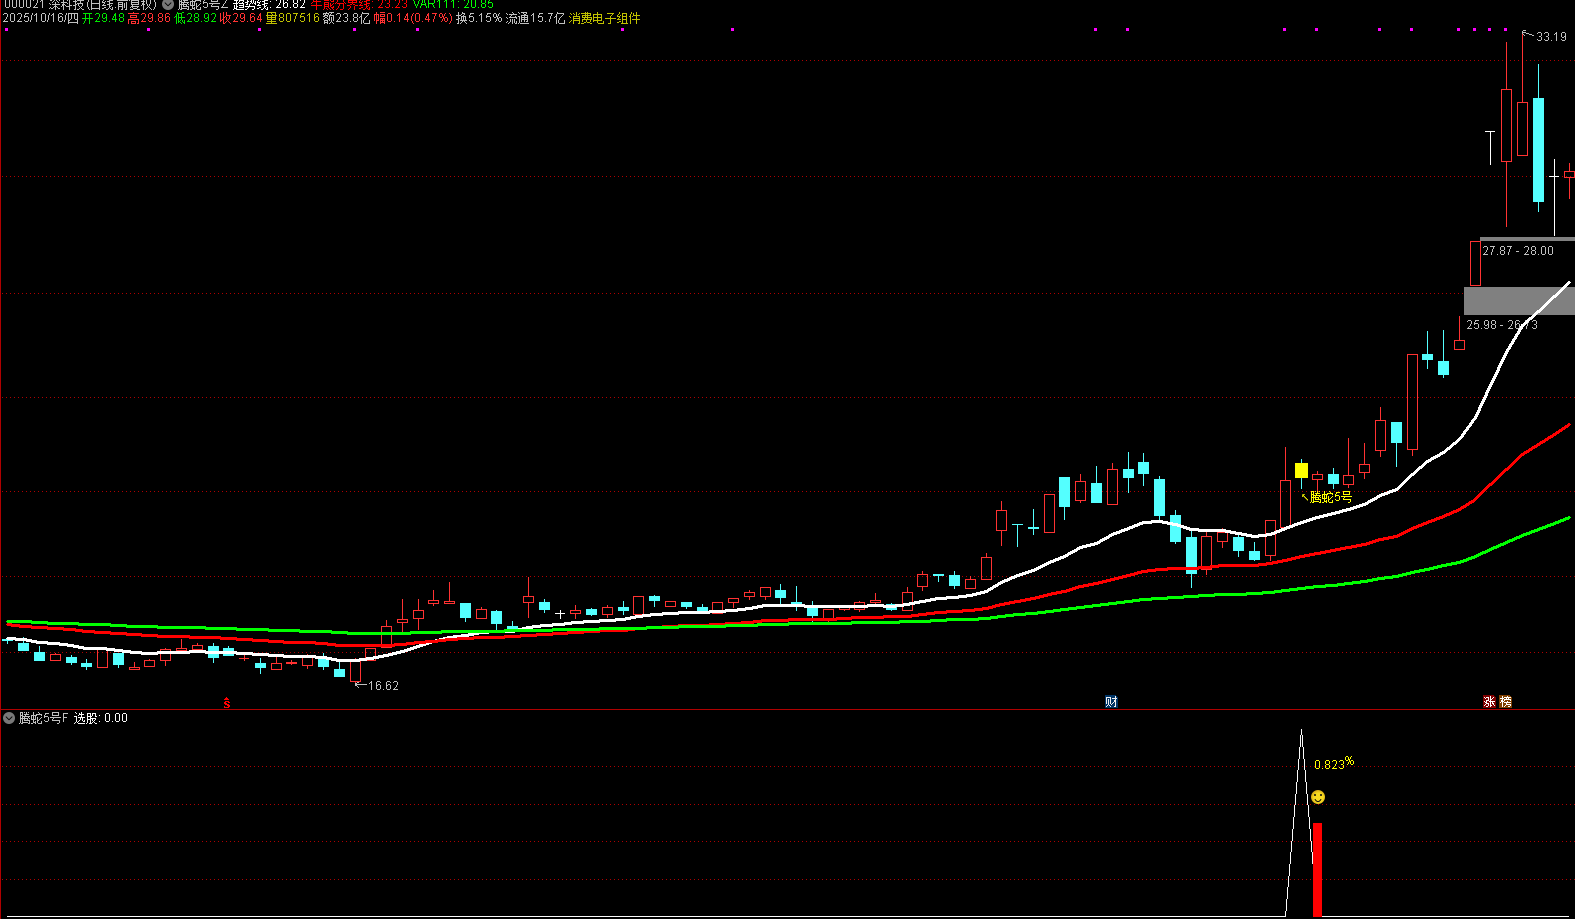Screen dimensions: 1575x919
Task: Click the 量807516 volume value
Action: point(293,18)
